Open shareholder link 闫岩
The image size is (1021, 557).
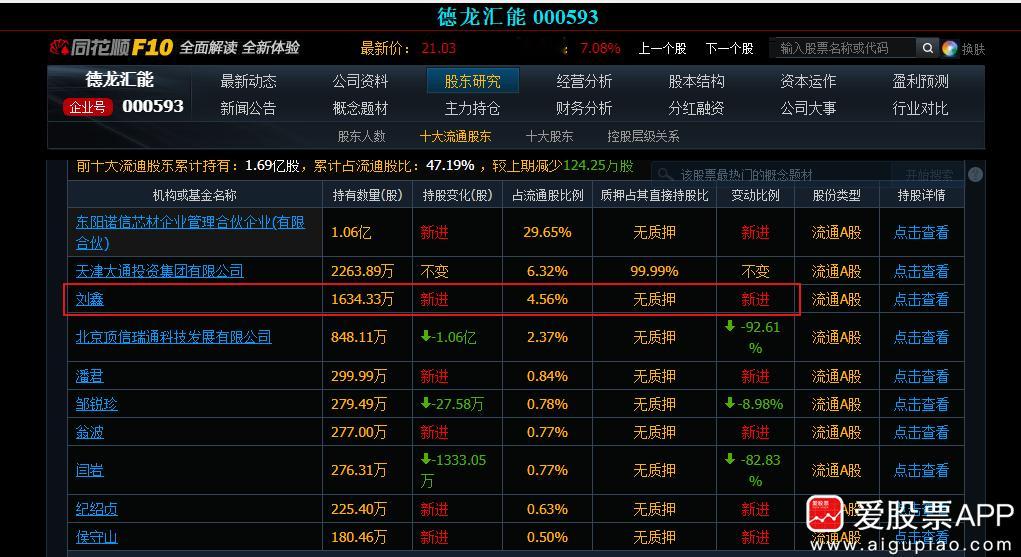coord(89,470)
